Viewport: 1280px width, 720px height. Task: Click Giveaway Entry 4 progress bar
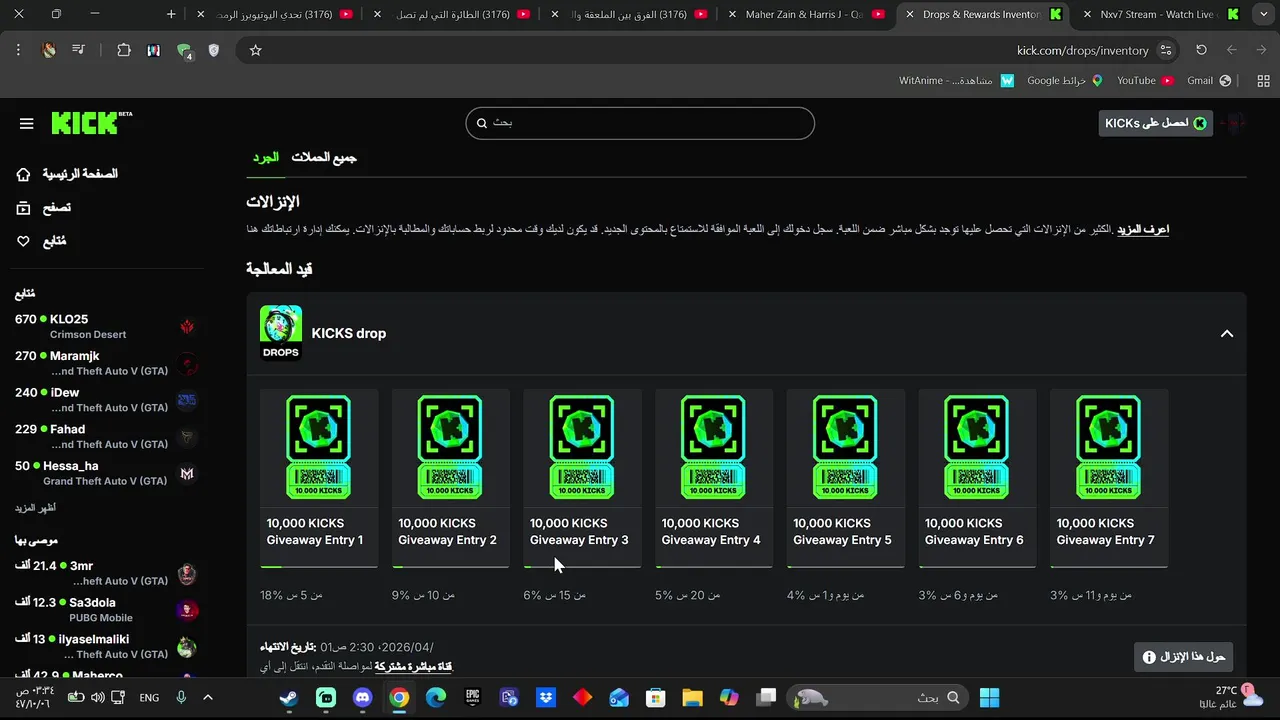pyautogui.click(x=714, y=567)
